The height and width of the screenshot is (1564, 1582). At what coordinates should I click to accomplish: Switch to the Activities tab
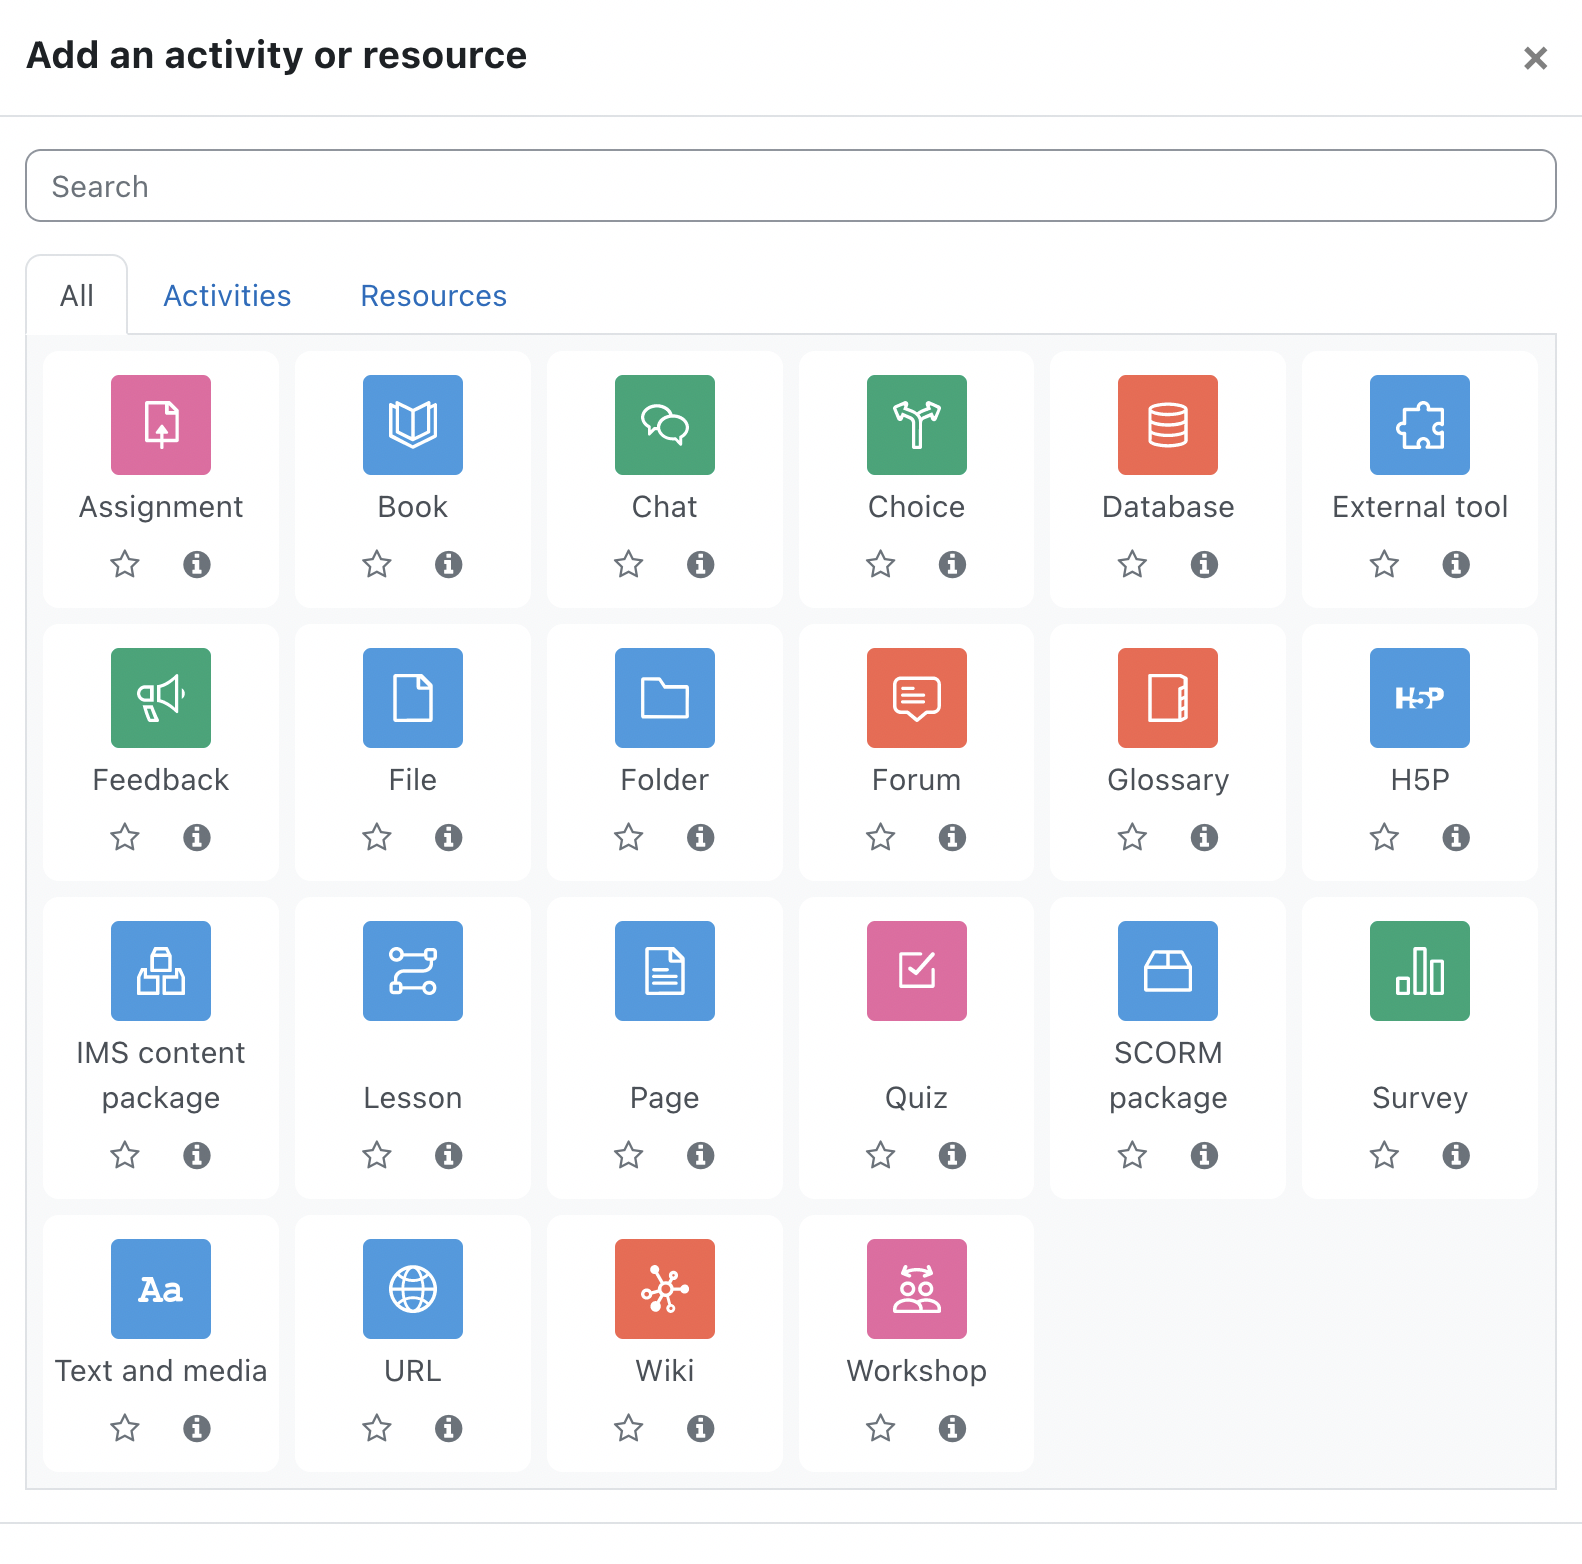227,296
